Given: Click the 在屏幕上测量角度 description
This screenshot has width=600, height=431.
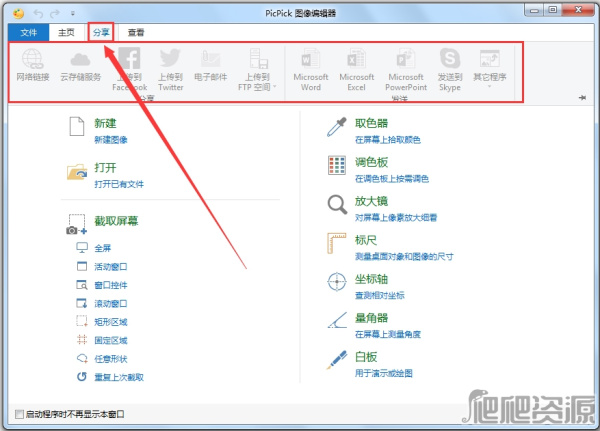Looking at the screenshot, I should (x=388, y=334).
